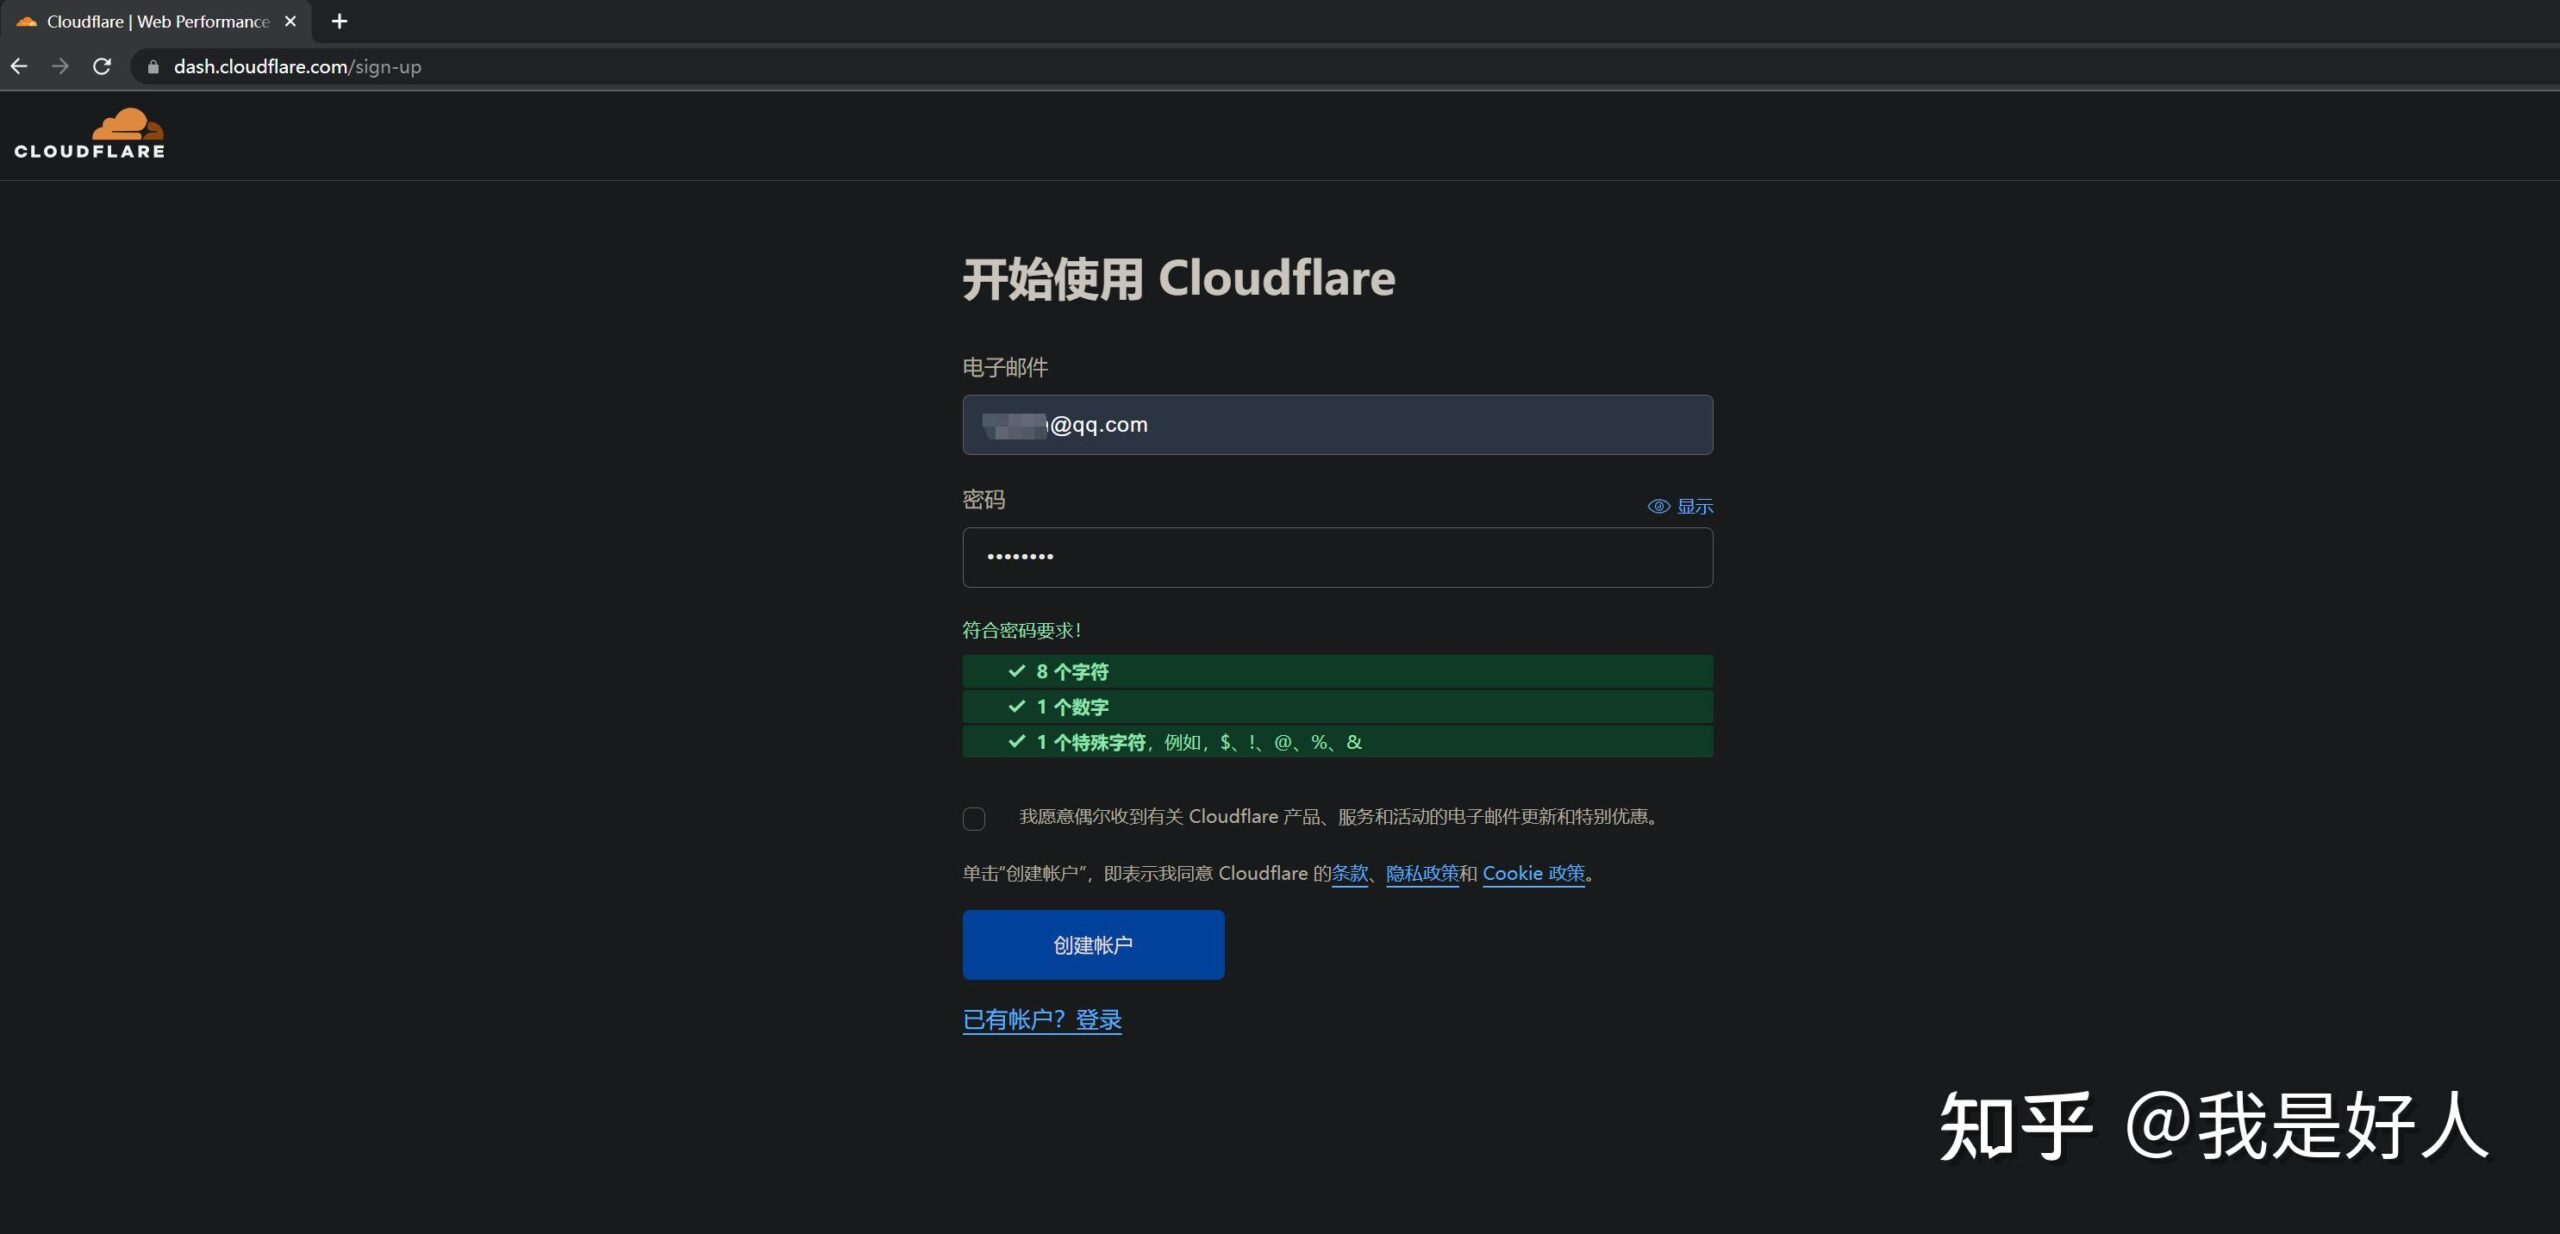2560x1234 pixels.
Task: Click the padlock site info icon
Action: (153, 67)
